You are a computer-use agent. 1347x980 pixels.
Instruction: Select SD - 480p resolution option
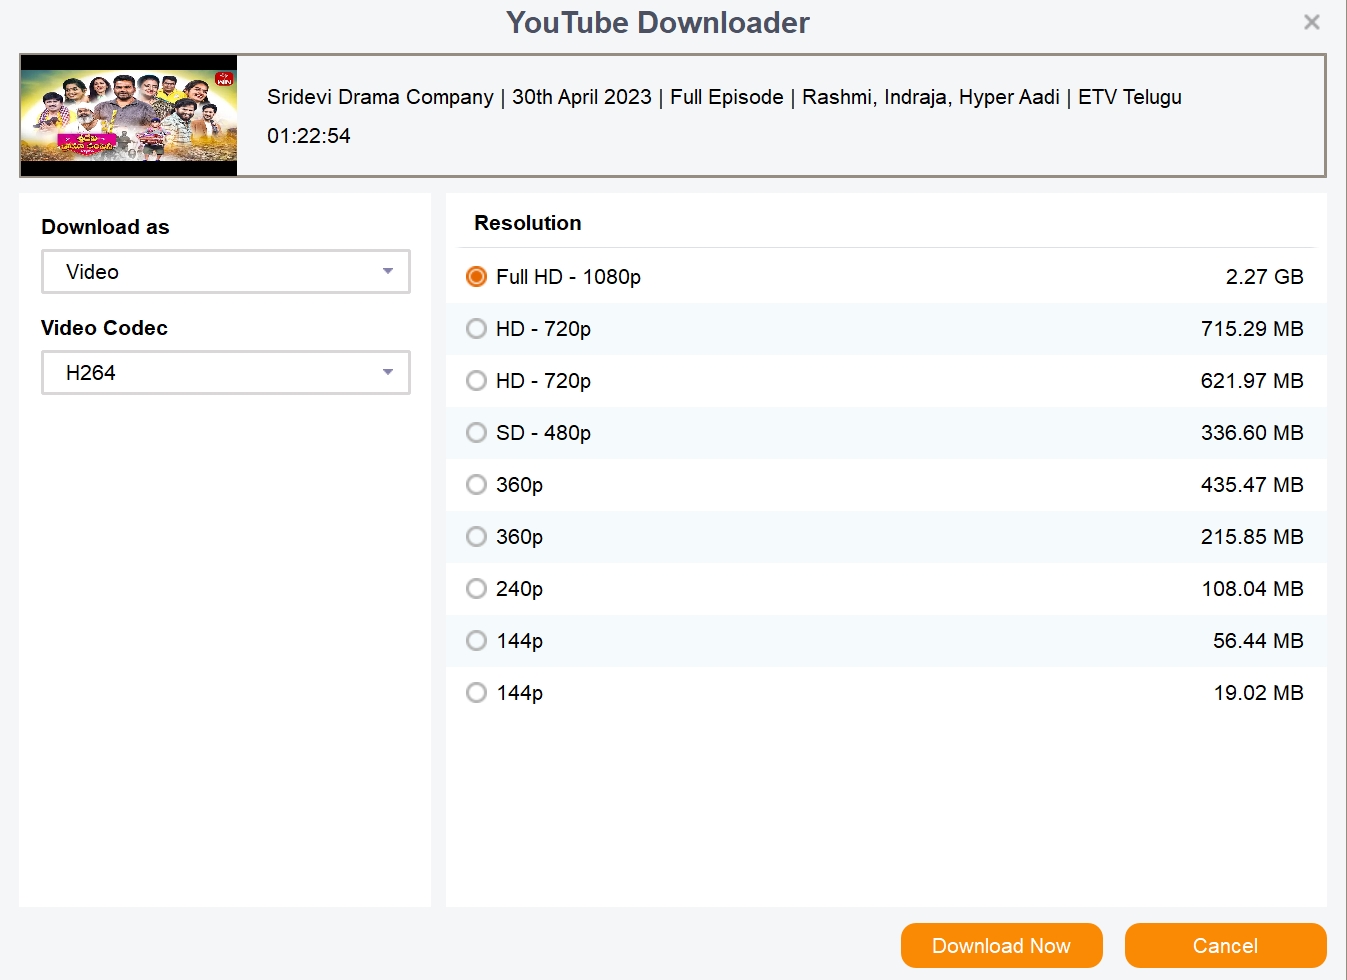pyautogui.click(x=477, y=433)
